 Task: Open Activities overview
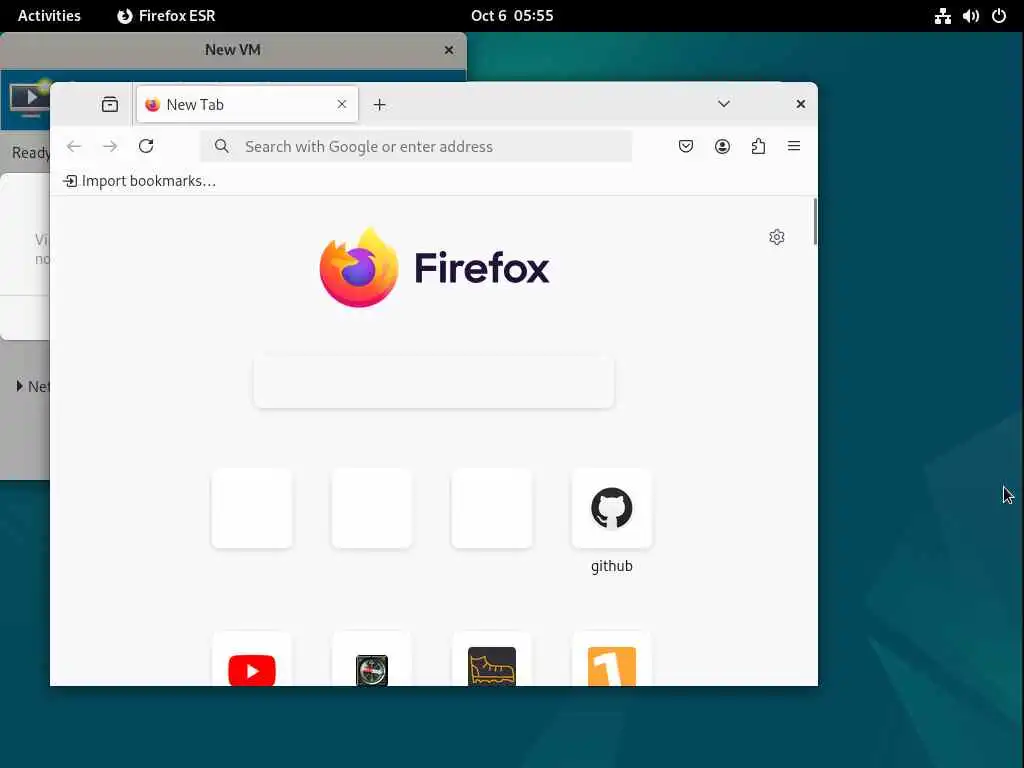pyautogui.click(x=49, y=16)
